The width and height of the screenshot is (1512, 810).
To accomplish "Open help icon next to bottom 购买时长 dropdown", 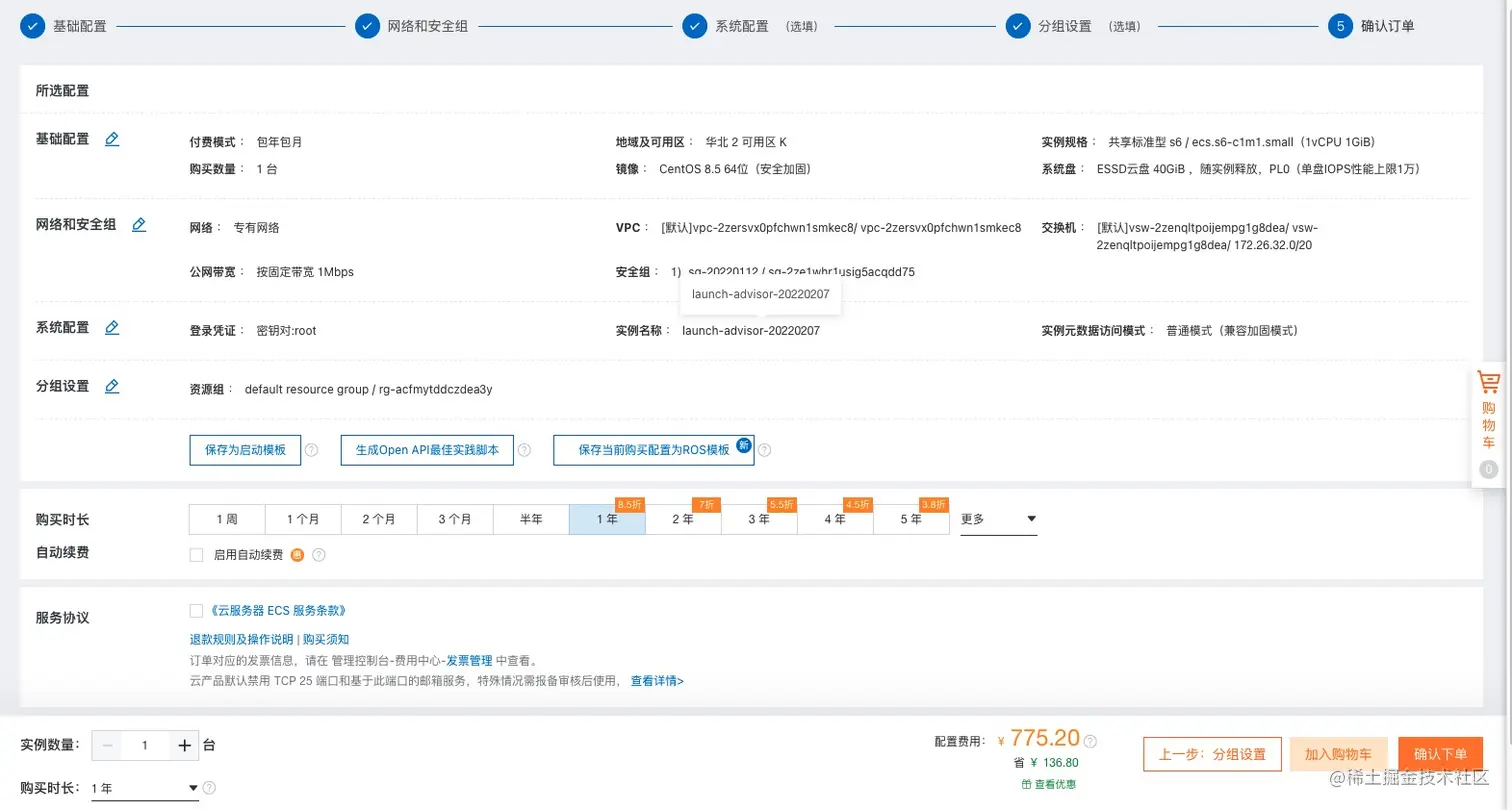I will (209, 788).
